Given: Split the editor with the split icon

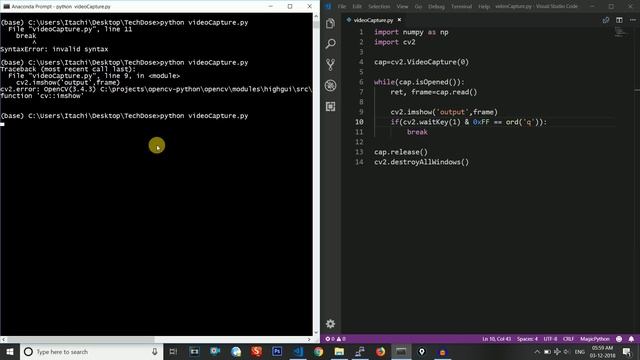Looking at the screenshot, I should coord(619,20).
